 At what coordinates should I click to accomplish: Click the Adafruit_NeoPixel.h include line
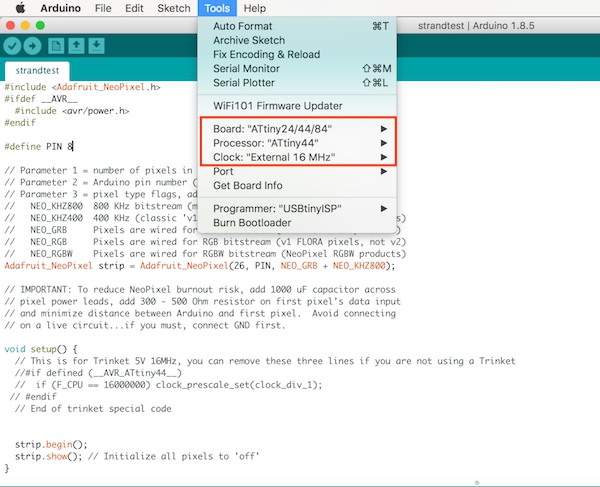(x=82, y=87)
